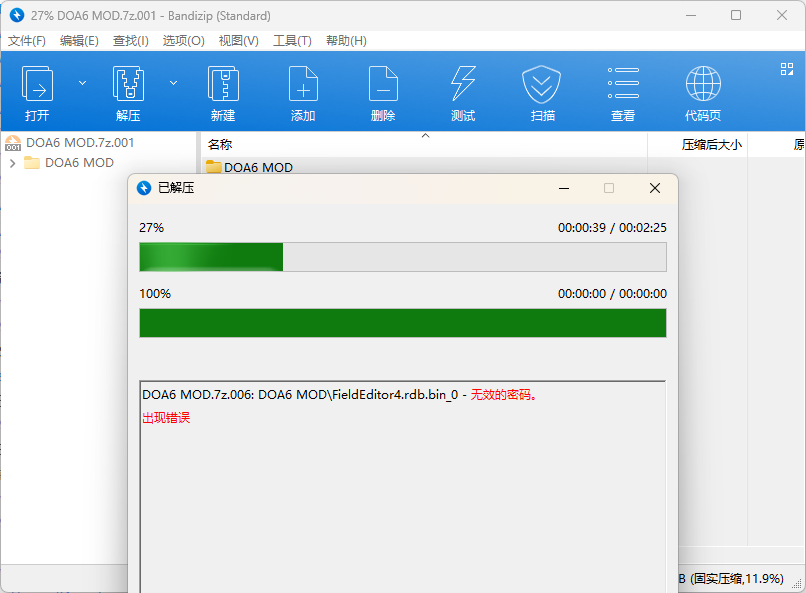The image size is (806, 593).
Task: Open the dropdown arrow next to 打开
Action: (x=82, y=83)
